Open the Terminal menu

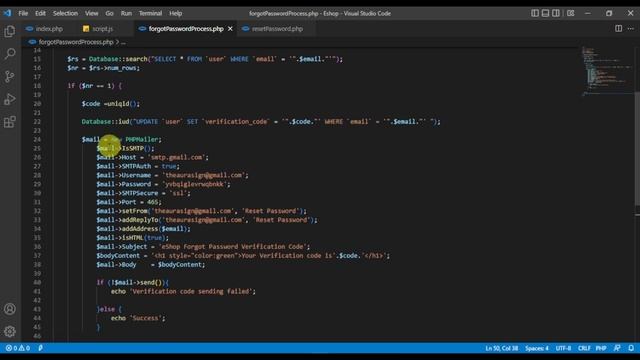pyautogui.click(x=150, y=13)
